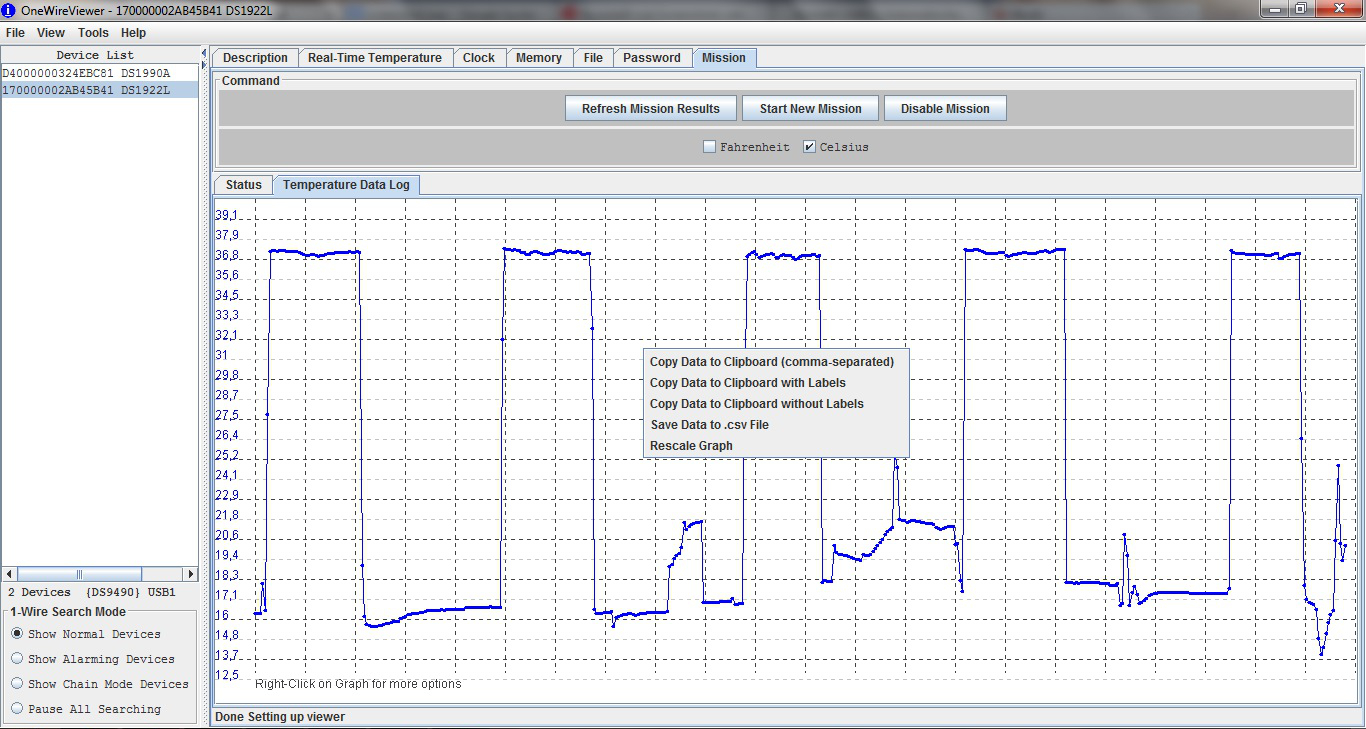Click the 12,5 axis label on graph
This screenshot has width=1366, height=729.
point(227,676)
